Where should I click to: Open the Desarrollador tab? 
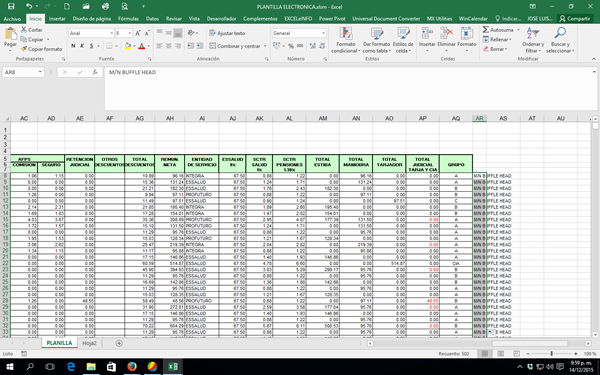pos(222,19)
